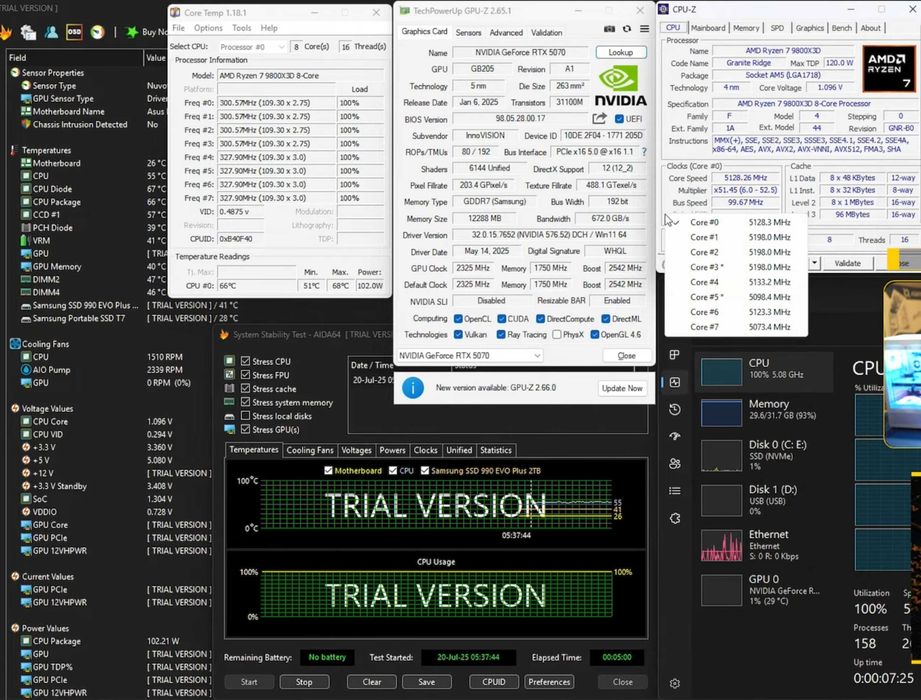Image resolution: width=921 pixels, height=700 pixels.
Task: Switch to the Sensors tab in GPU-Z
Action: [468, 32]
